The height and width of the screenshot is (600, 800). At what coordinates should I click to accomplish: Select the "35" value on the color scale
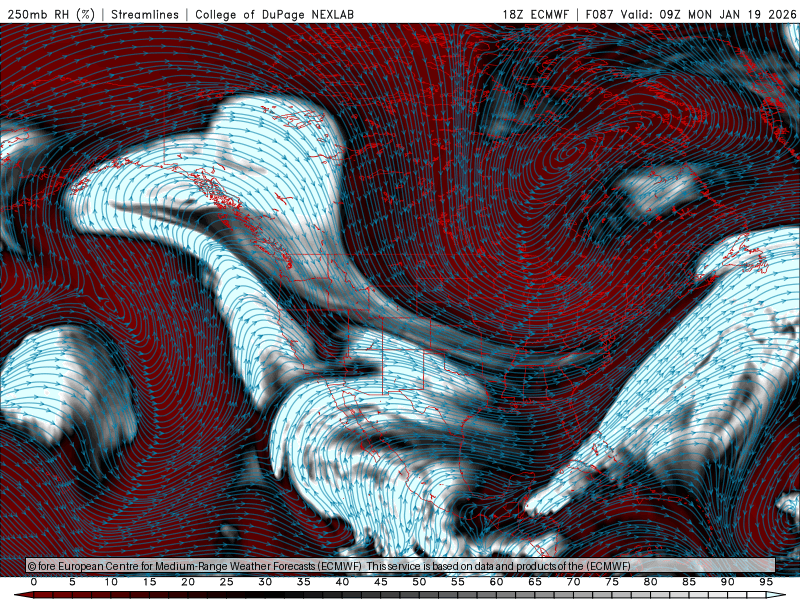pyautogui.click(x=304, y=582)
